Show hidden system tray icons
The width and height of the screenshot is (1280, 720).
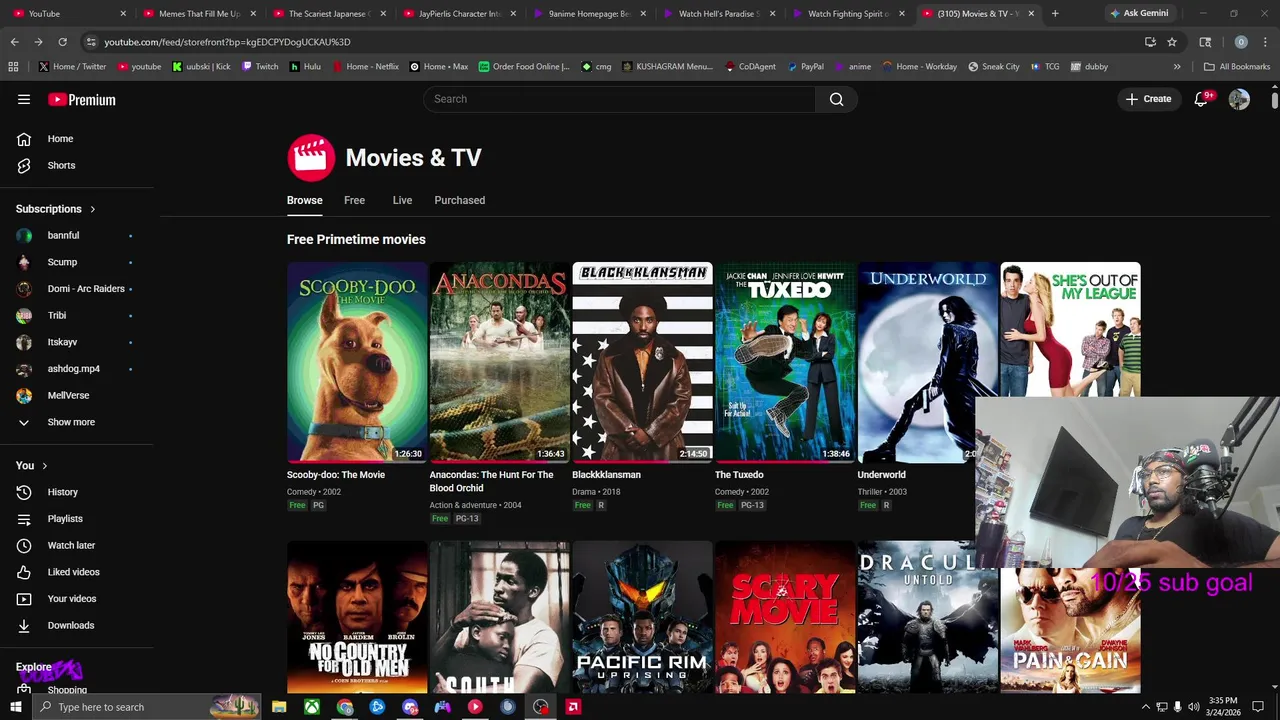pyautogui.click(x=1145, y=707)
